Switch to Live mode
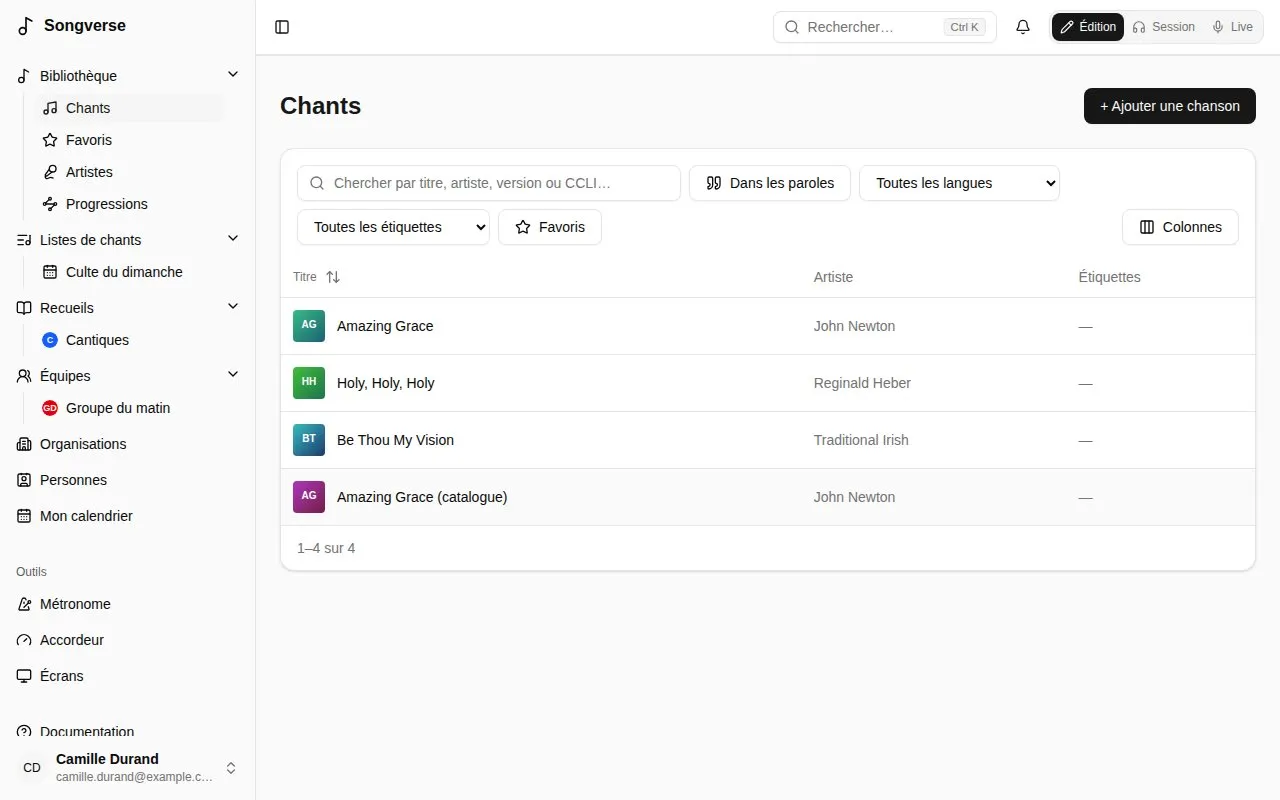Viewport: 1280px width, 800px height. pos(1232,27)
